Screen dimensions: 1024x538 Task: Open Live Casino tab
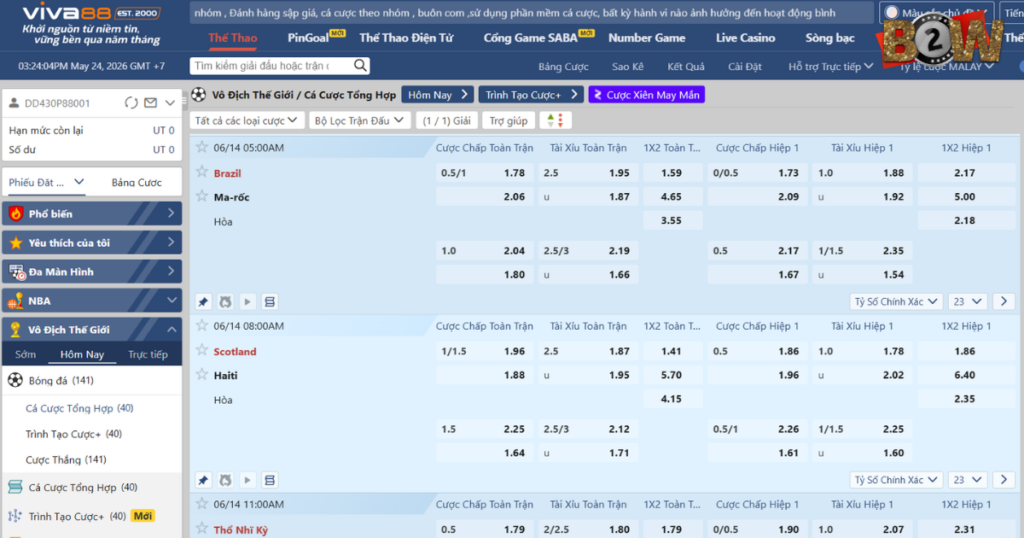point(745,38)
